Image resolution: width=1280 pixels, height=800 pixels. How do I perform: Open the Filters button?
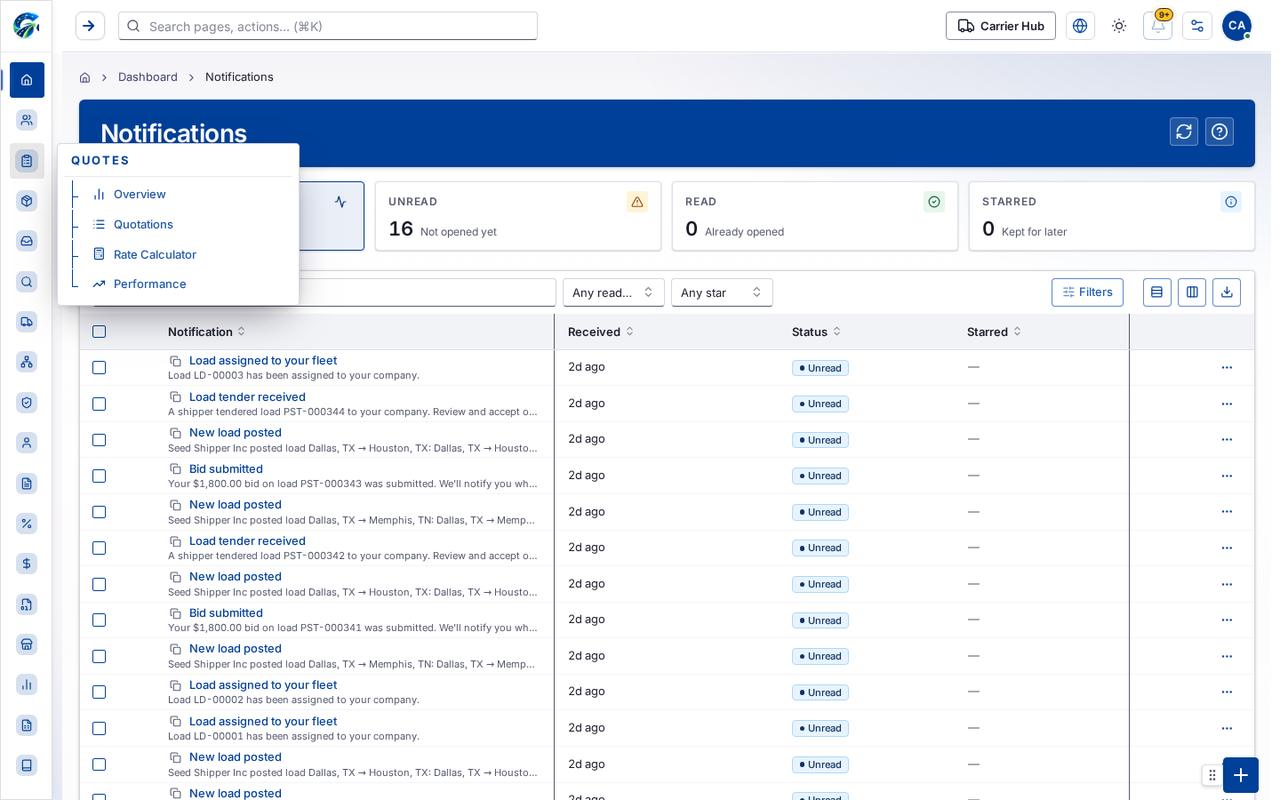1087,292
